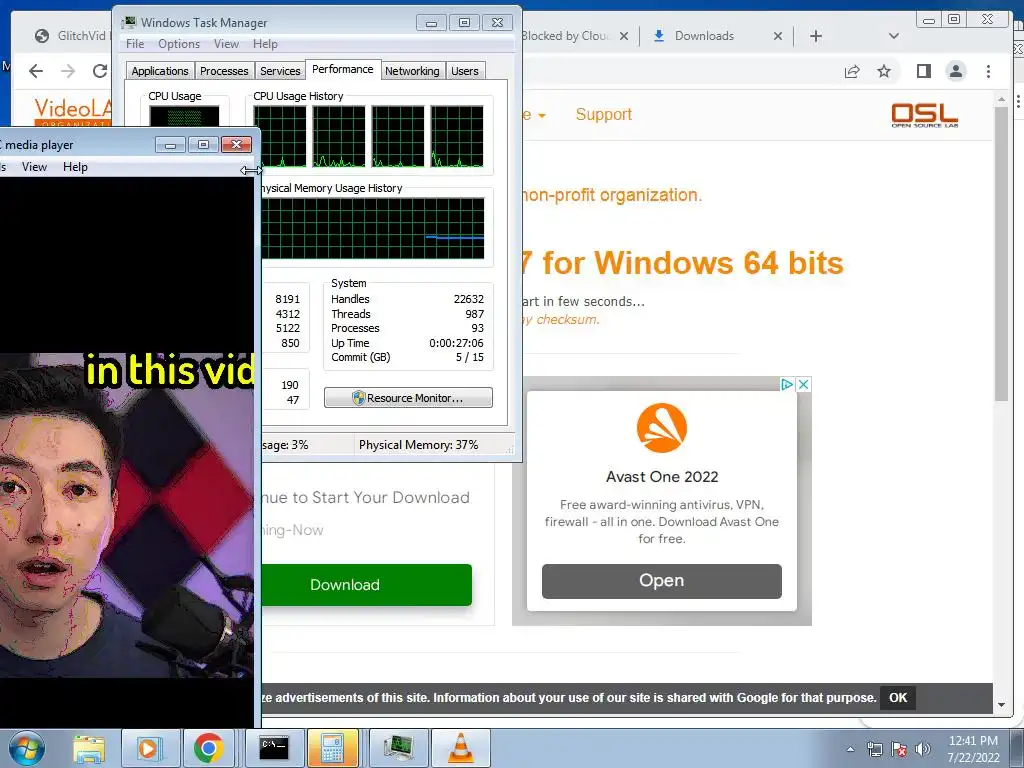Switch to the GlitchVid tab in Chrome

point(72,36)
